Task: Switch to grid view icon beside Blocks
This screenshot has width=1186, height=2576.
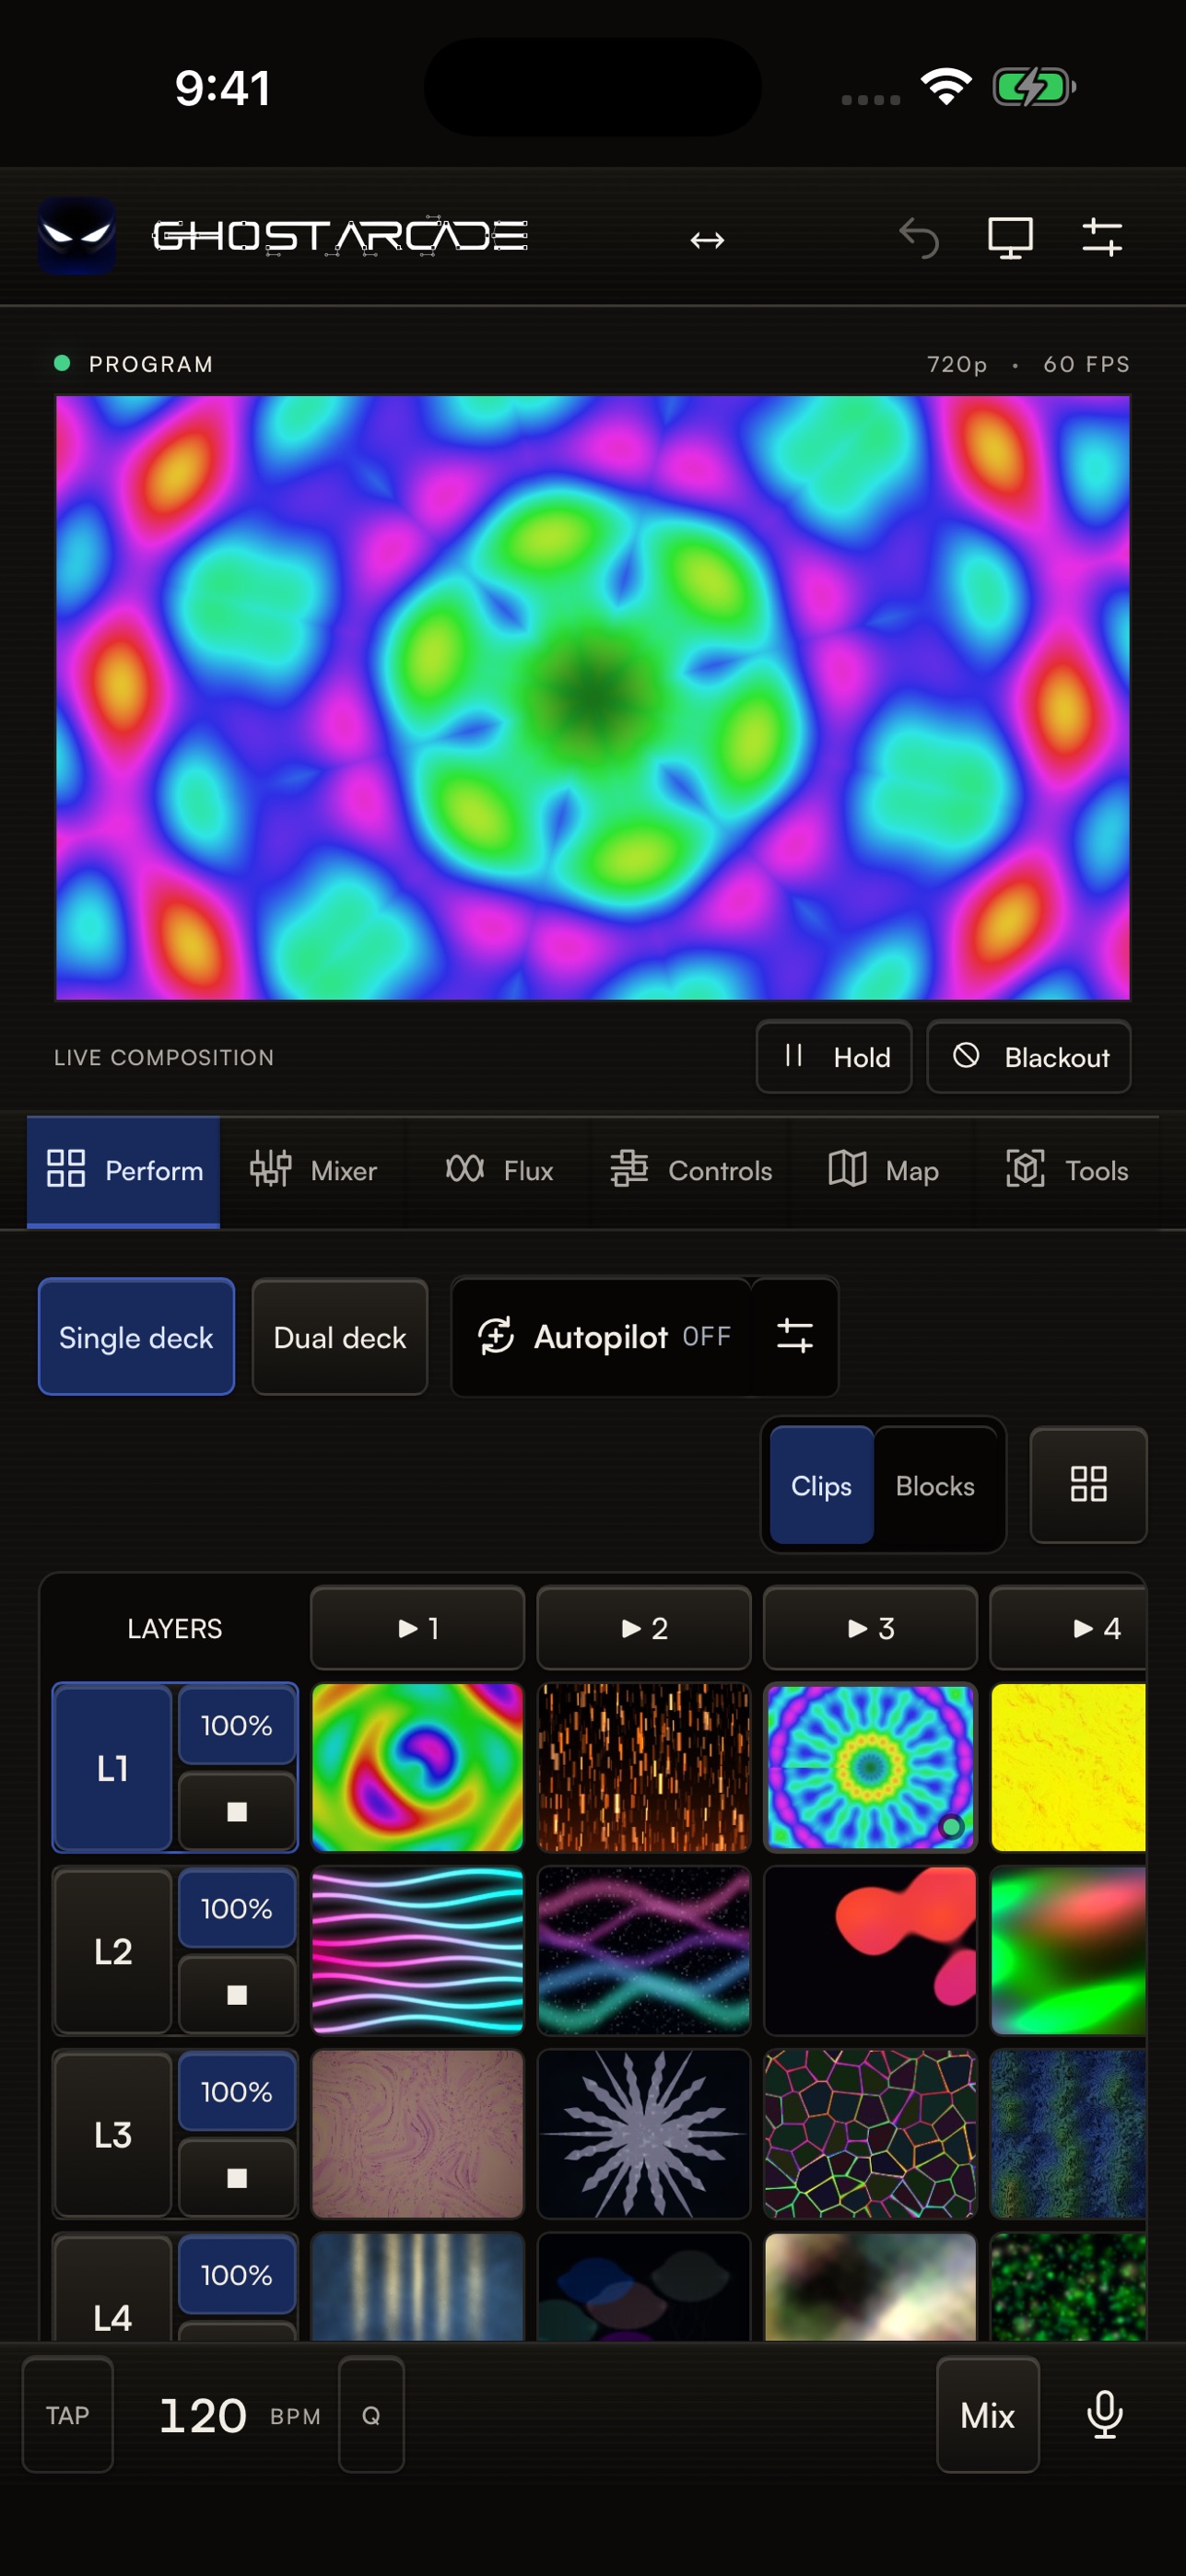Action: 1088,1484
